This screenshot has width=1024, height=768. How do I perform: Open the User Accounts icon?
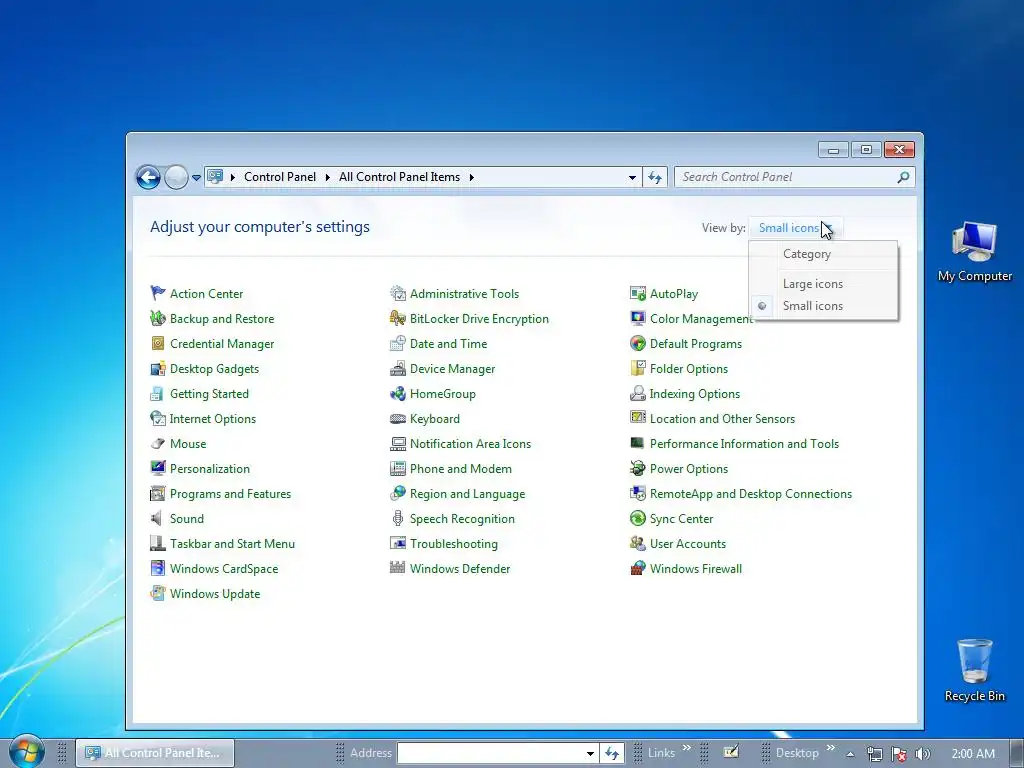click(x=637, y=543)
